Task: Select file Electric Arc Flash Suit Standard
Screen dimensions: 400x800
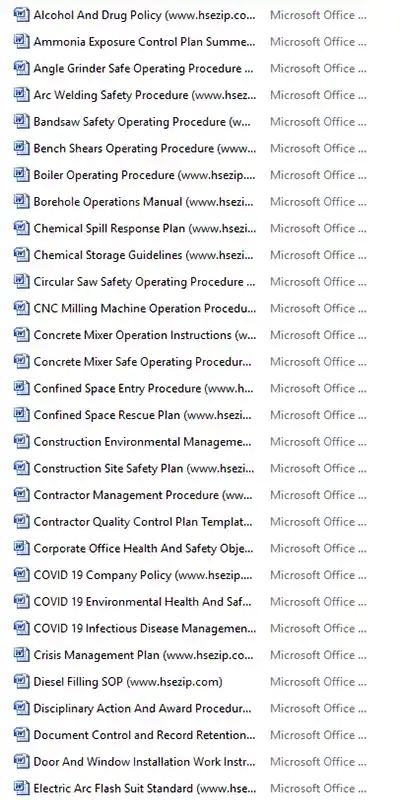Action: (145, 788)
